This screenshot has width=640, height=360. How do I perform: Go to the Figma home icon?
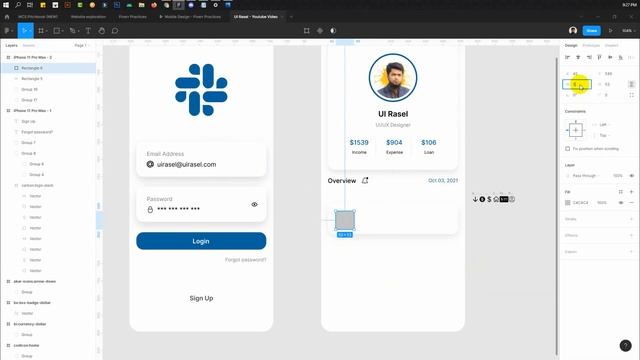[x=7, y=17]
